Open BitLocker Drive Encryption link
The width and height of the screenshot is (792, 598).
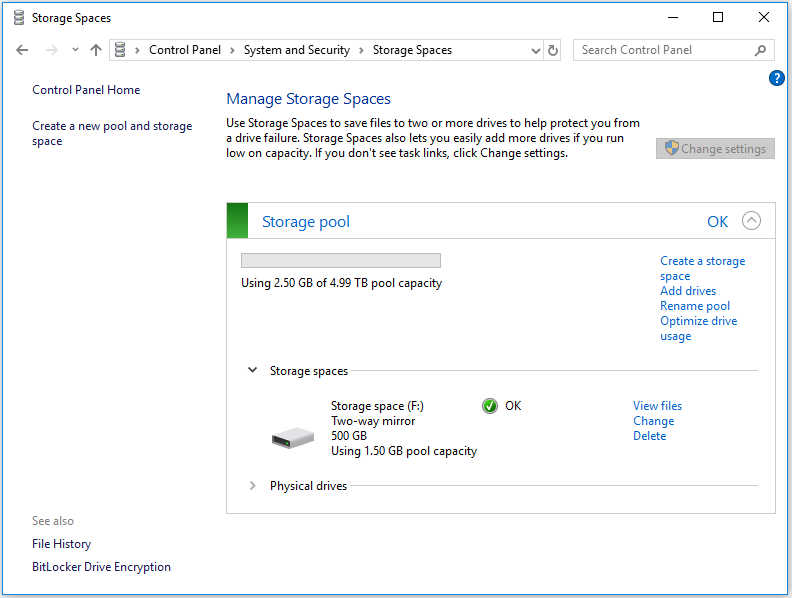point(102,567)
